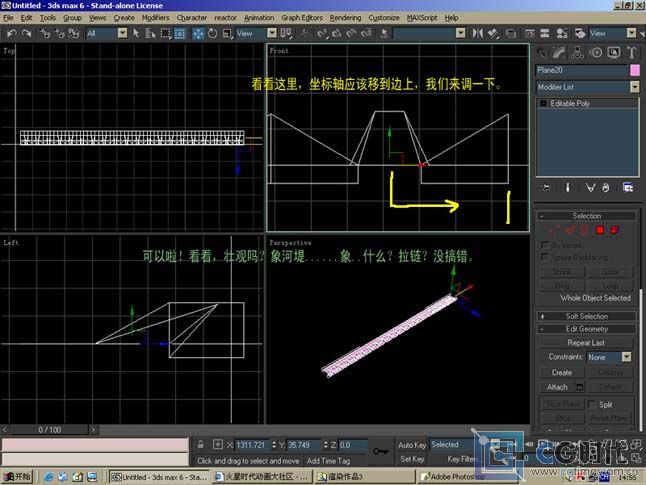Image resolution: width=646 pixels, height=485 pixels.
Task: Activate Select and Rotate tool
Action: click(213, 33)
